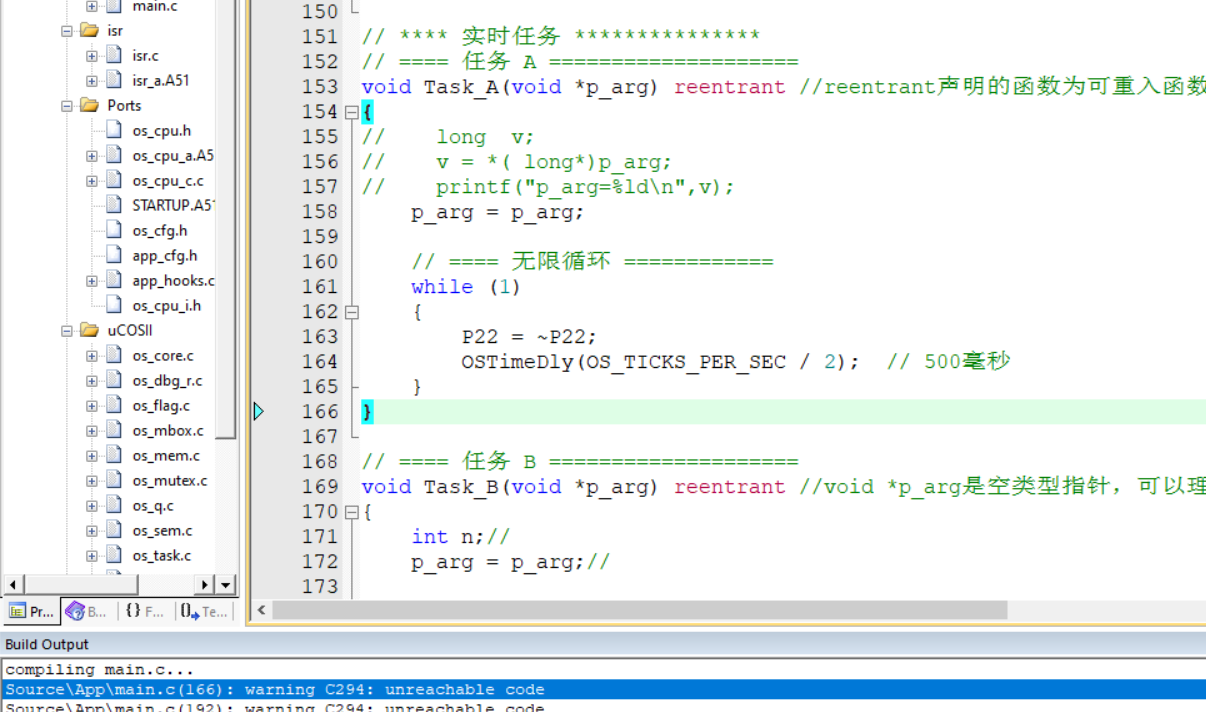Click the os_cpu.h file icon
The image size is (1206, 712).
pyautogui.click(x=113, y=131)
